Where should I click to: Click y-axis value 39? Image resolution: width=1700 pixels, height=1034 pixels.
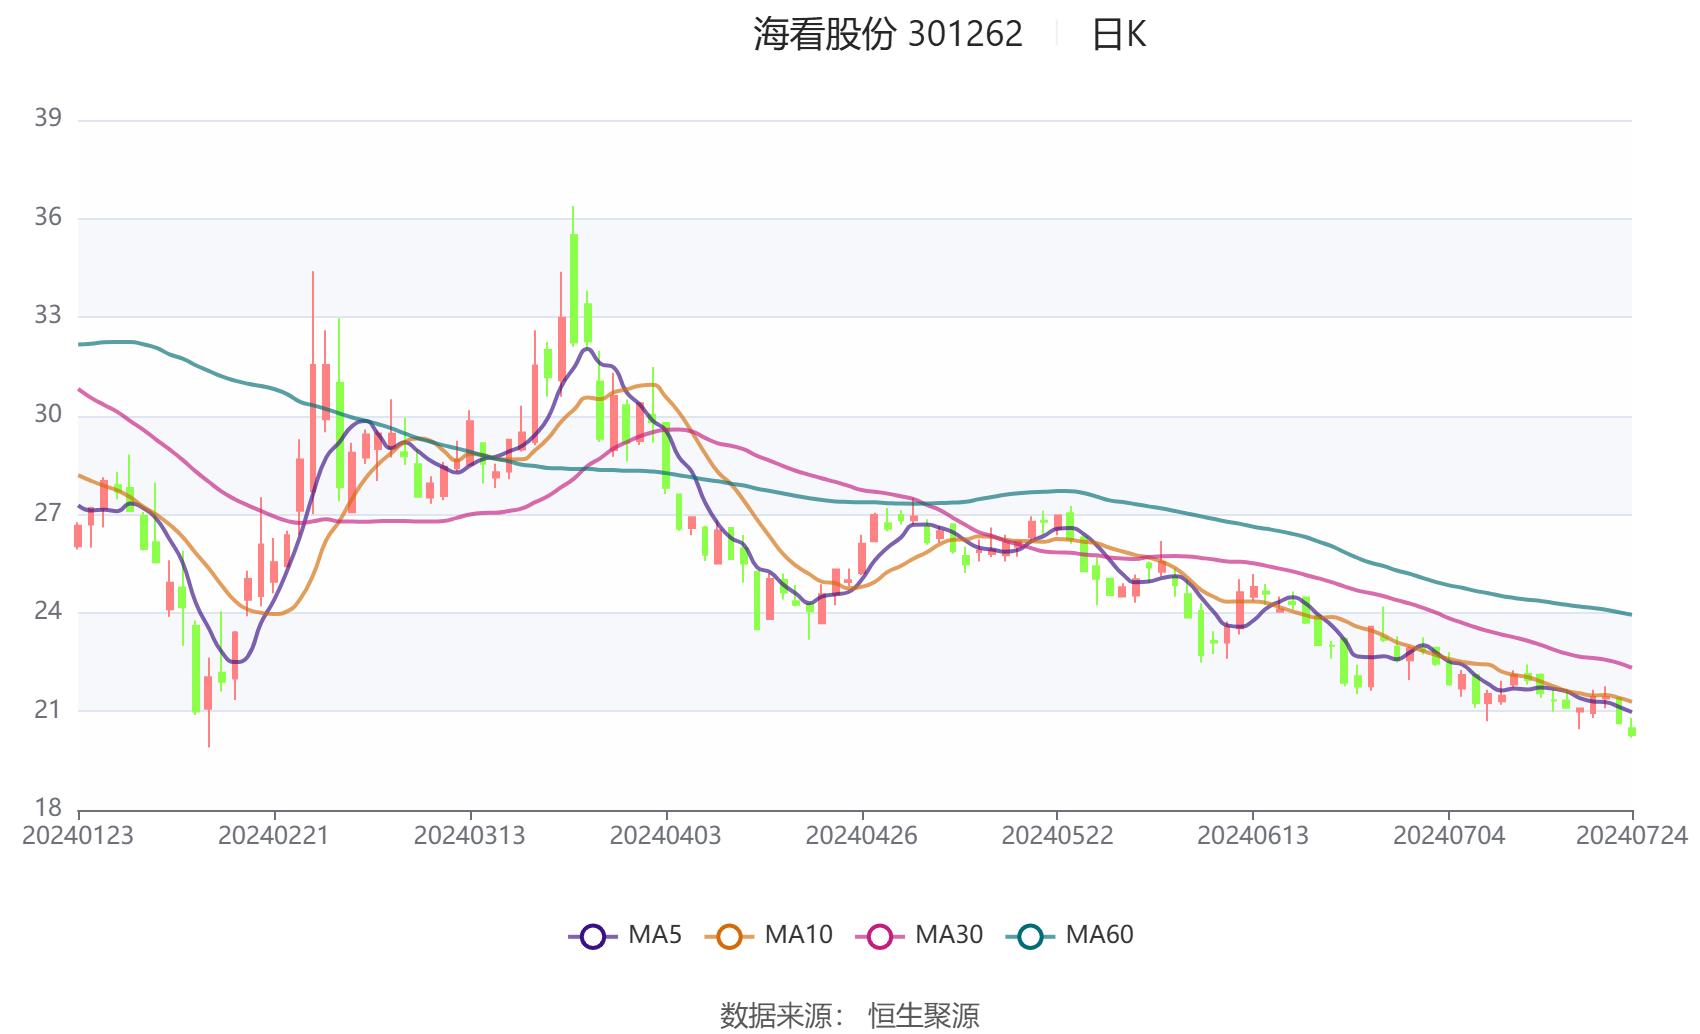[x=48, y=118]
